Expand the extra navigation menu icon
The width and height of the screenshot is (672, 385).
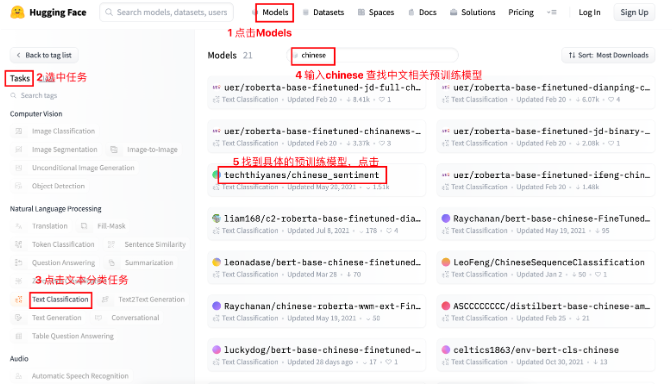point(552,12)
